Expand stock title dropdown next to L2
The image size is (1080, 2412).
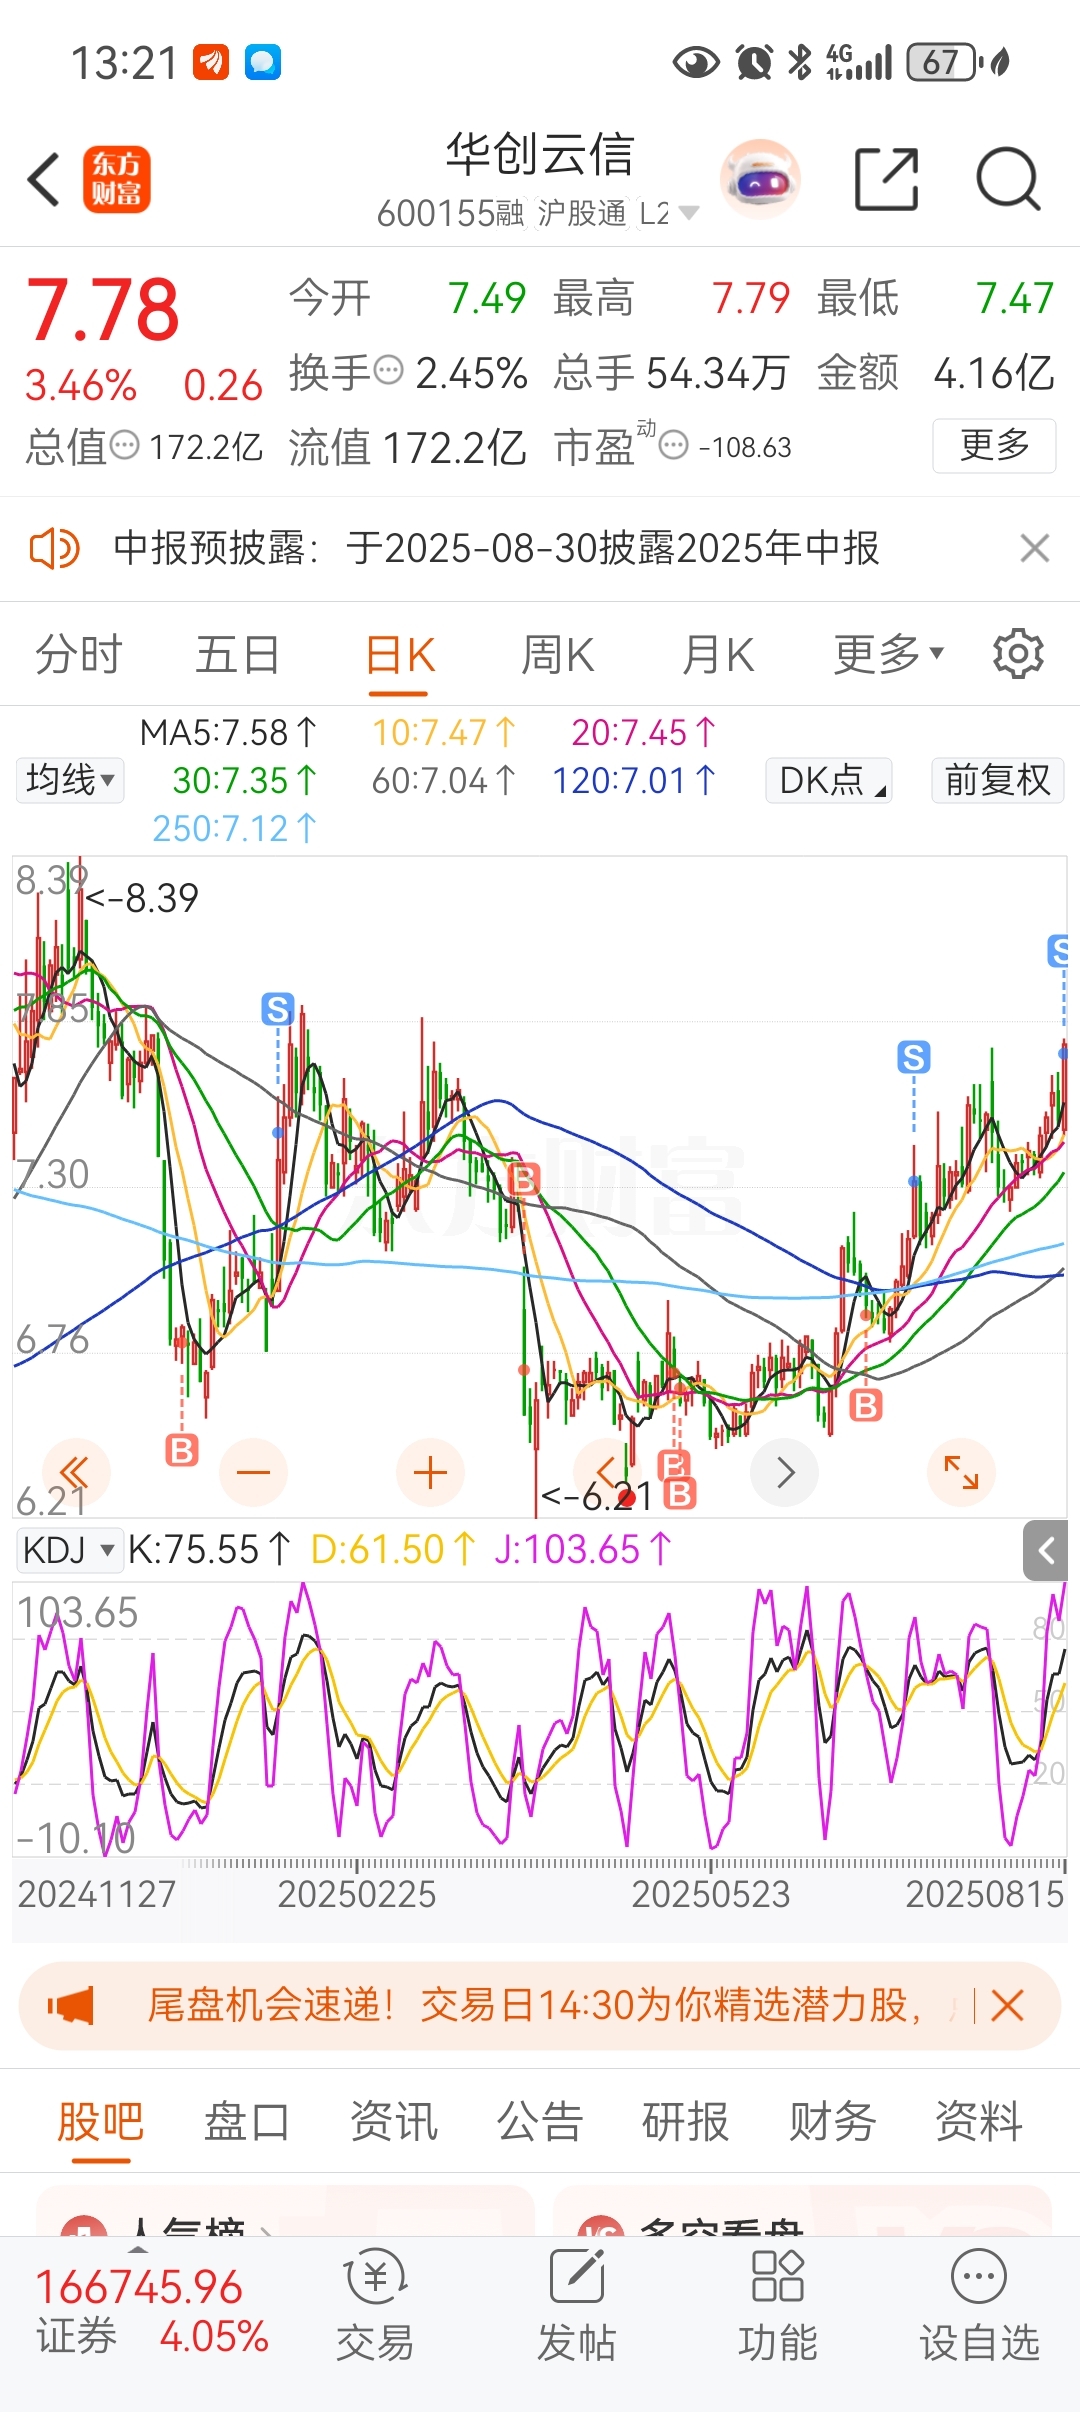[688, 213]
